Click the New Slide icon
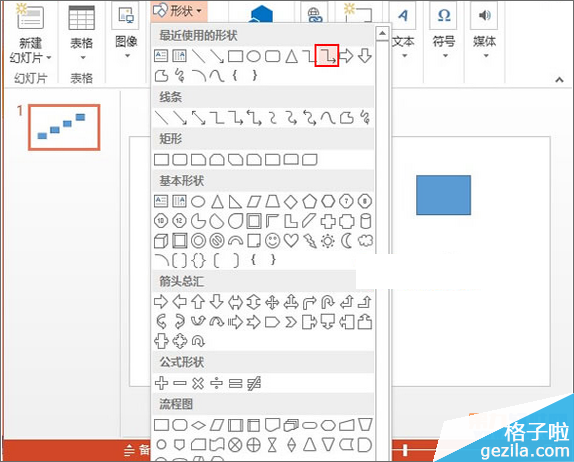Screen dimensions: 574x462 30,16
